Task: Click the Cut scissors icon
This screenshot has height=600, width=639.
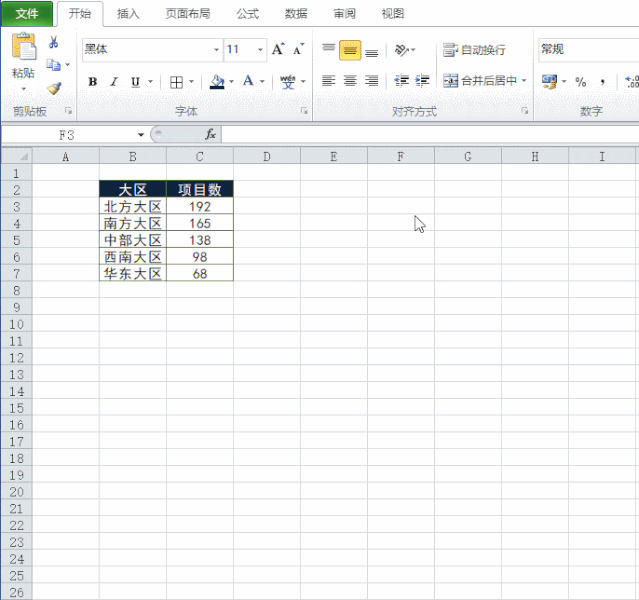Action: (53, 42)
